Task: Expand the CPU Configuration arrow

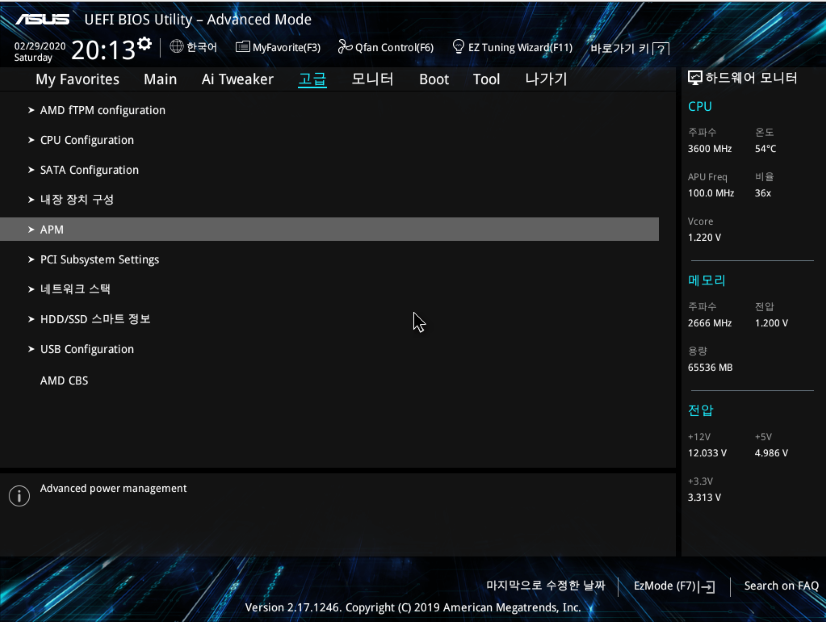Action: [x=31, y=140]
